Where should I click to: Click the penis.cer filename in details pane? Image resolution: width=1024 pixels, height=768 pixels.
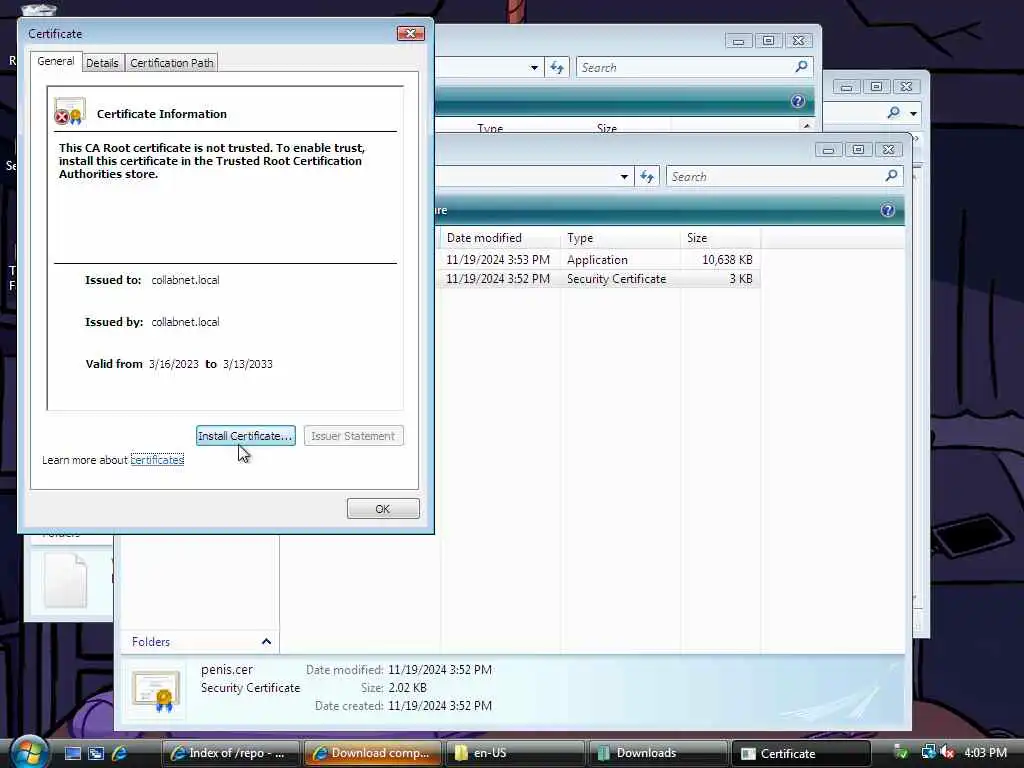[x=227, y=669]
